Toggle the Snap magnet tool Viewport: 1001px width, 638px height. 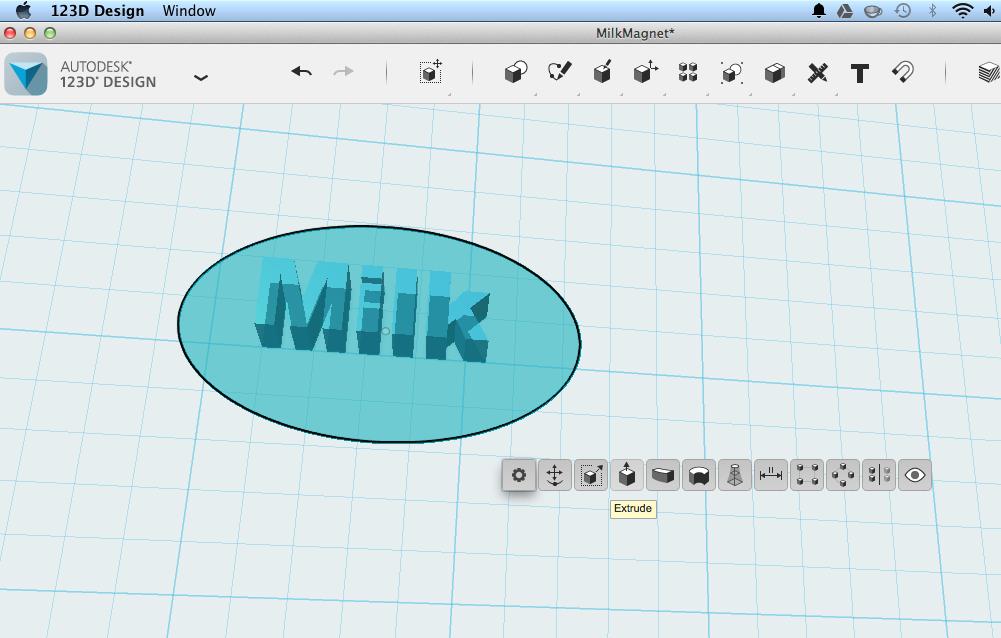pyautogui.click(x=903, y=72)
